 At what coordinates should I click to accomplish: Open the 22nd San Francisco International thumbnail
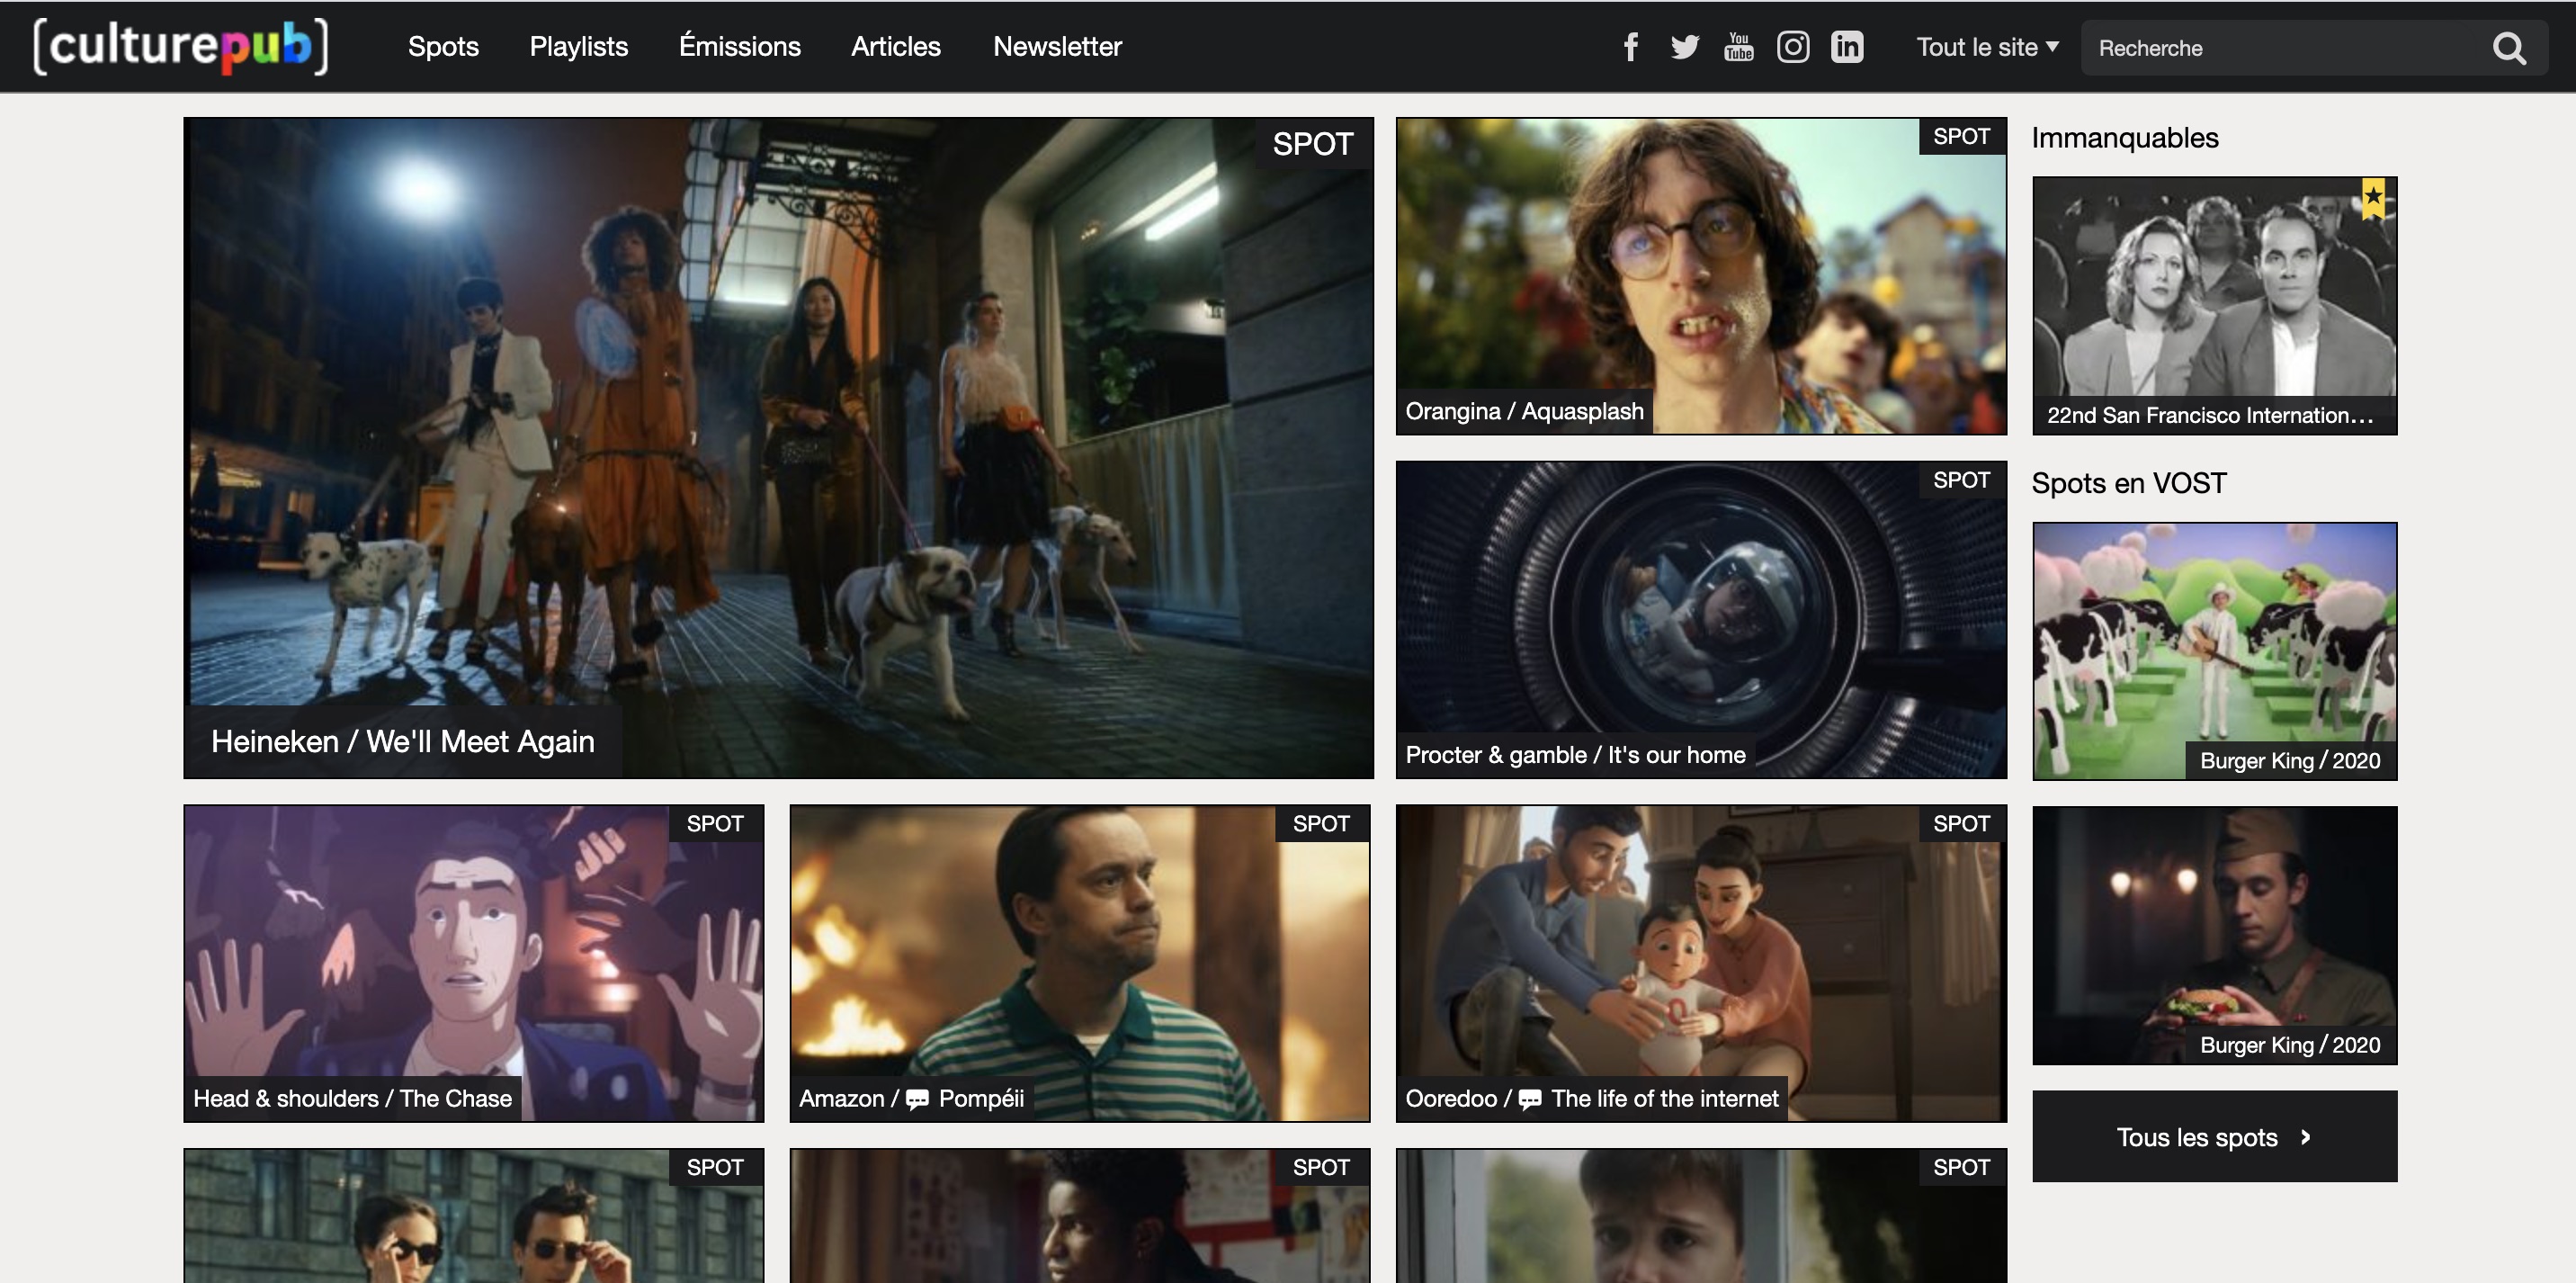(2215, 306)
